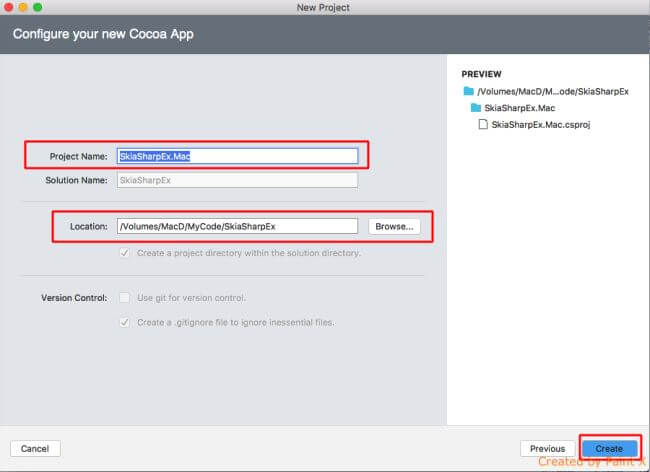Click the Project Name text field
Viewport: 650px width, 472px height.
click(x=238, y=156)
